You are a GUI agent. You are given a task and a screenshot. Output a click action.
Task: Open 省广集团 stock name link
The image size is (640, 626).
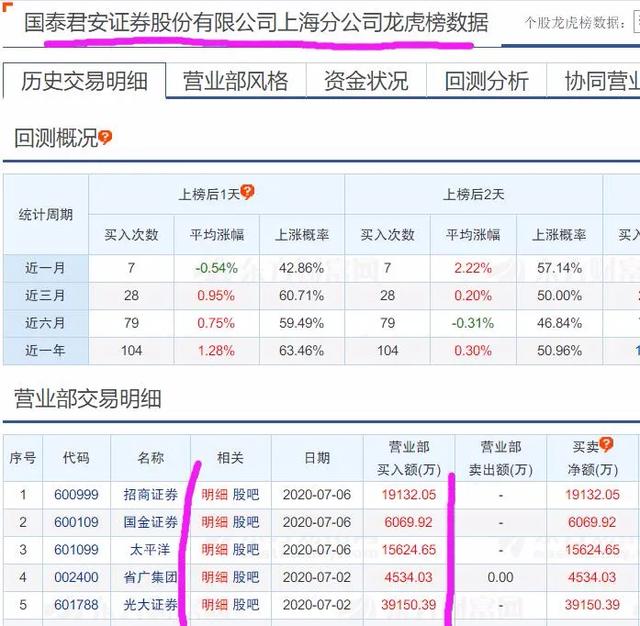151,577
